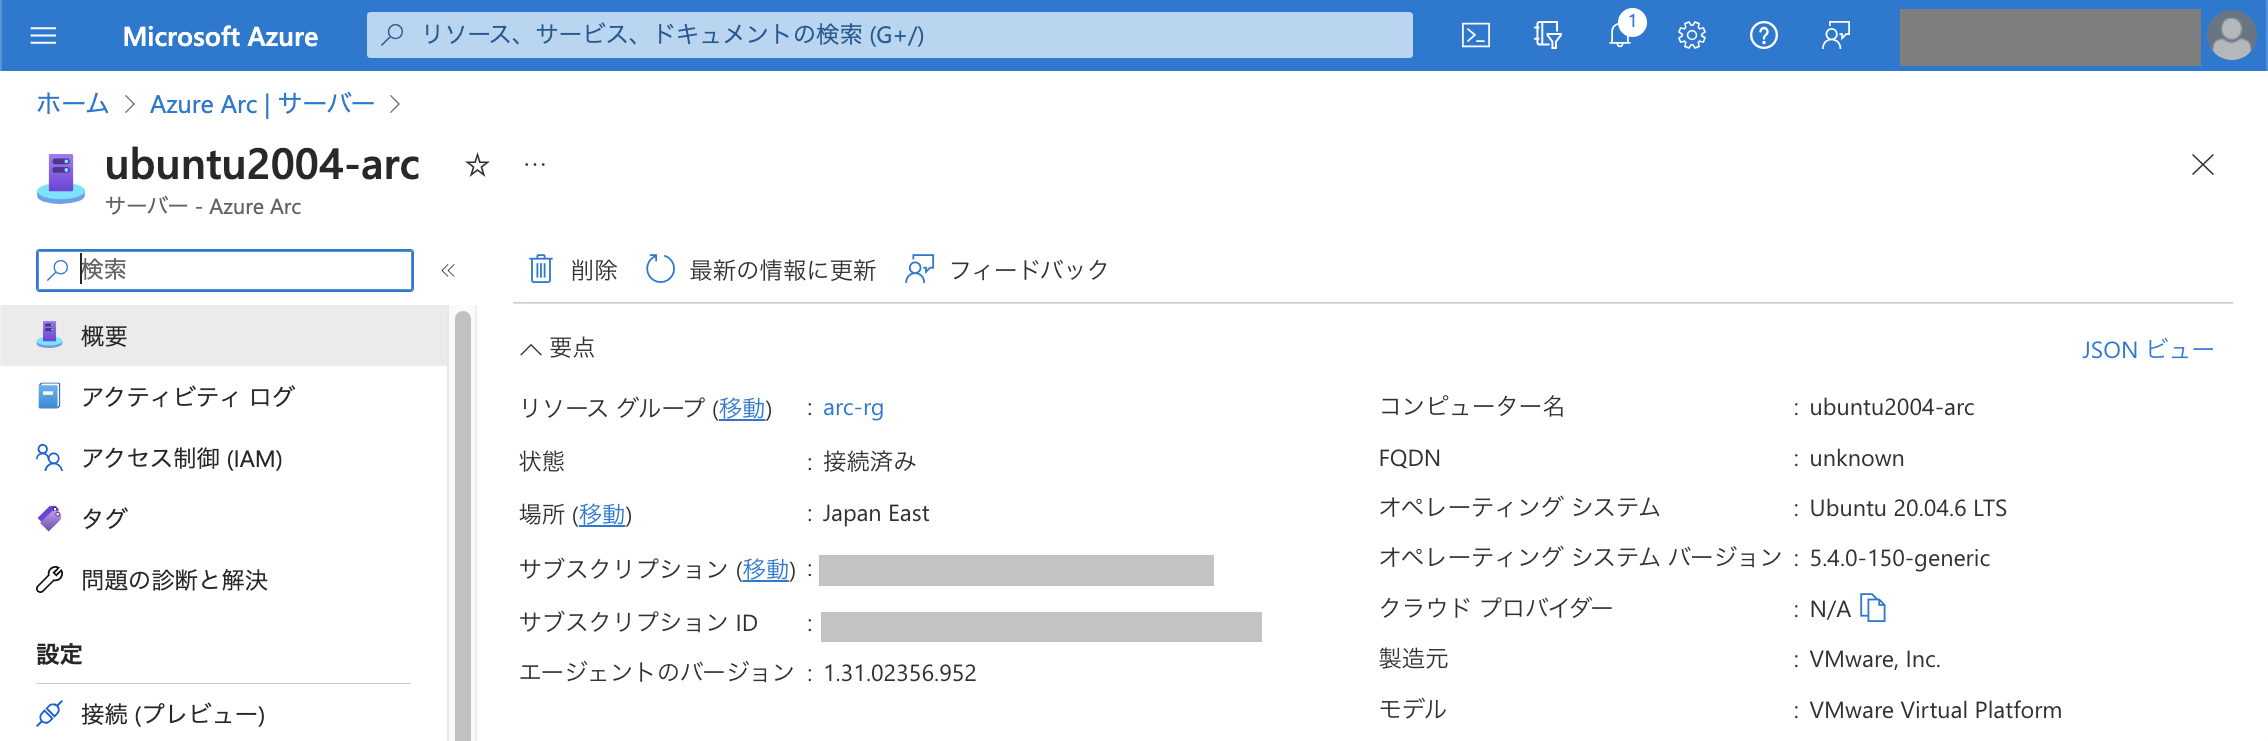Open the more options ellipsis
This screenshot has width=2268, height=741.
point(535,164)
